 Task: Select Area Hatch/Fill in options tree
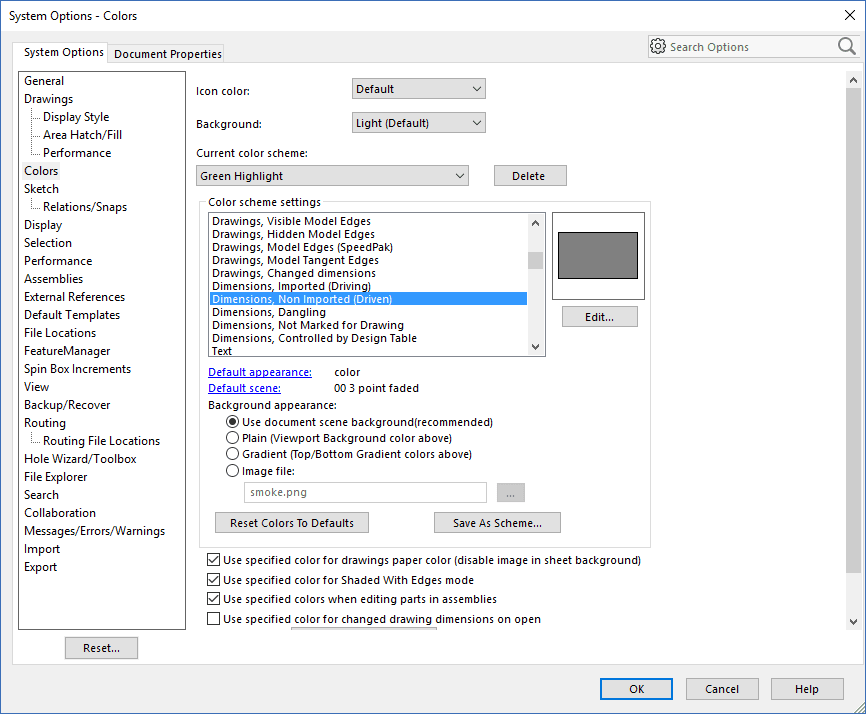tap(83, 135)
